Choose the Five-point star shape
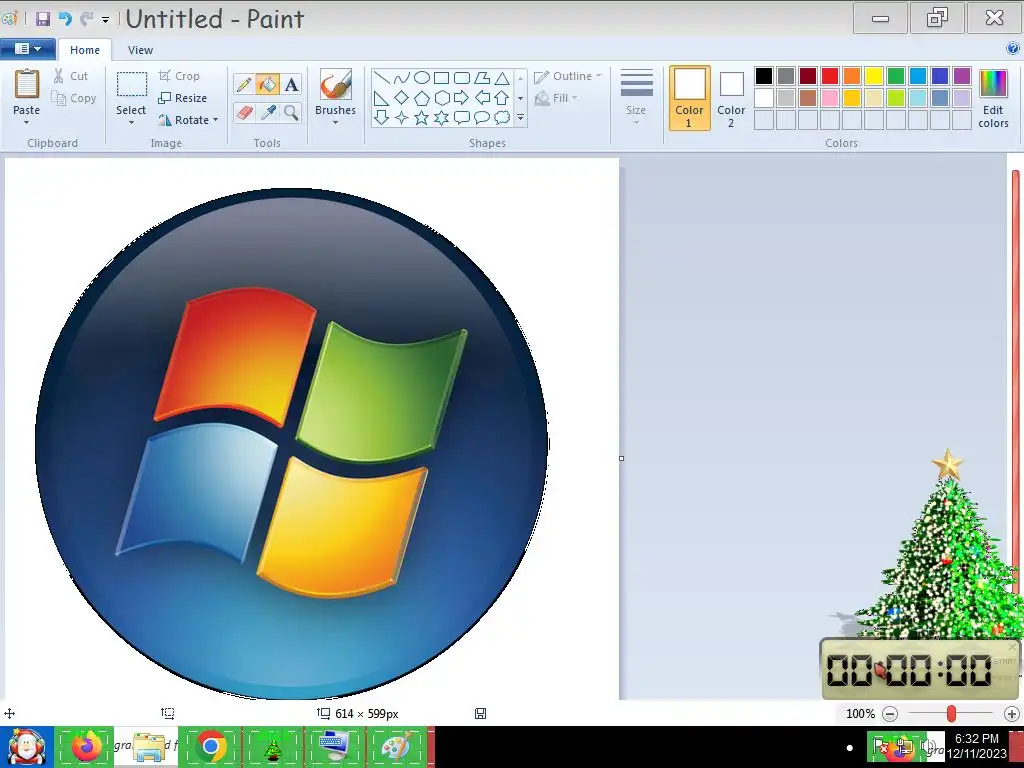The image size is (1024, 768). (422, 118)
